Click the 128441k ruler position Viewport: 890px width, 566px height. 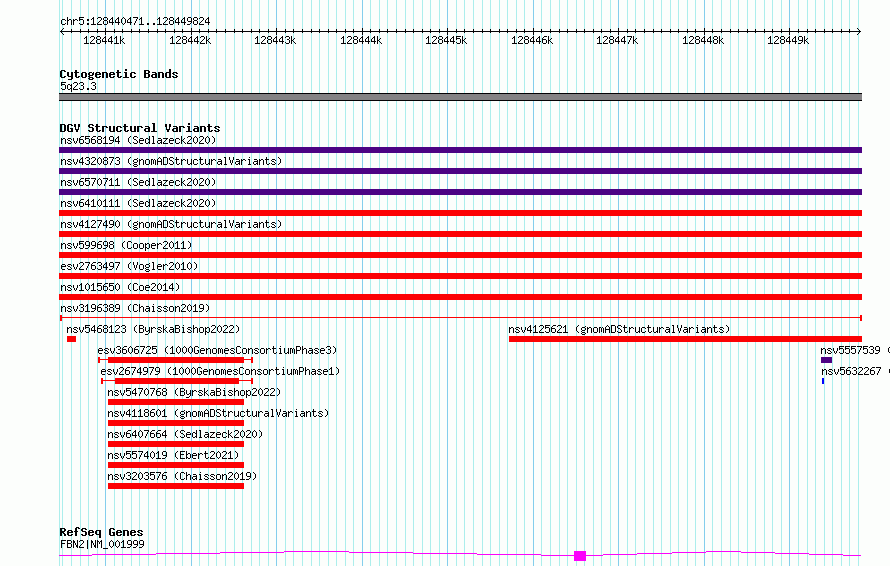(104, 40)
